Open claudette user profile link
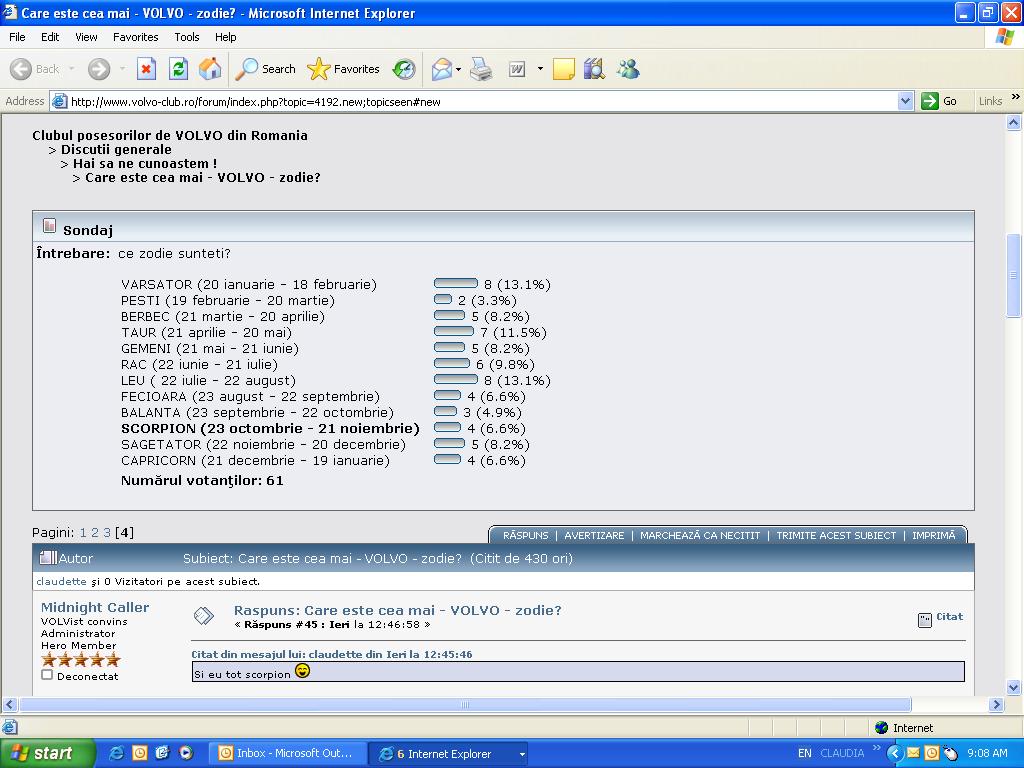The image size is (1024, 768). click(x=61, y=581)
